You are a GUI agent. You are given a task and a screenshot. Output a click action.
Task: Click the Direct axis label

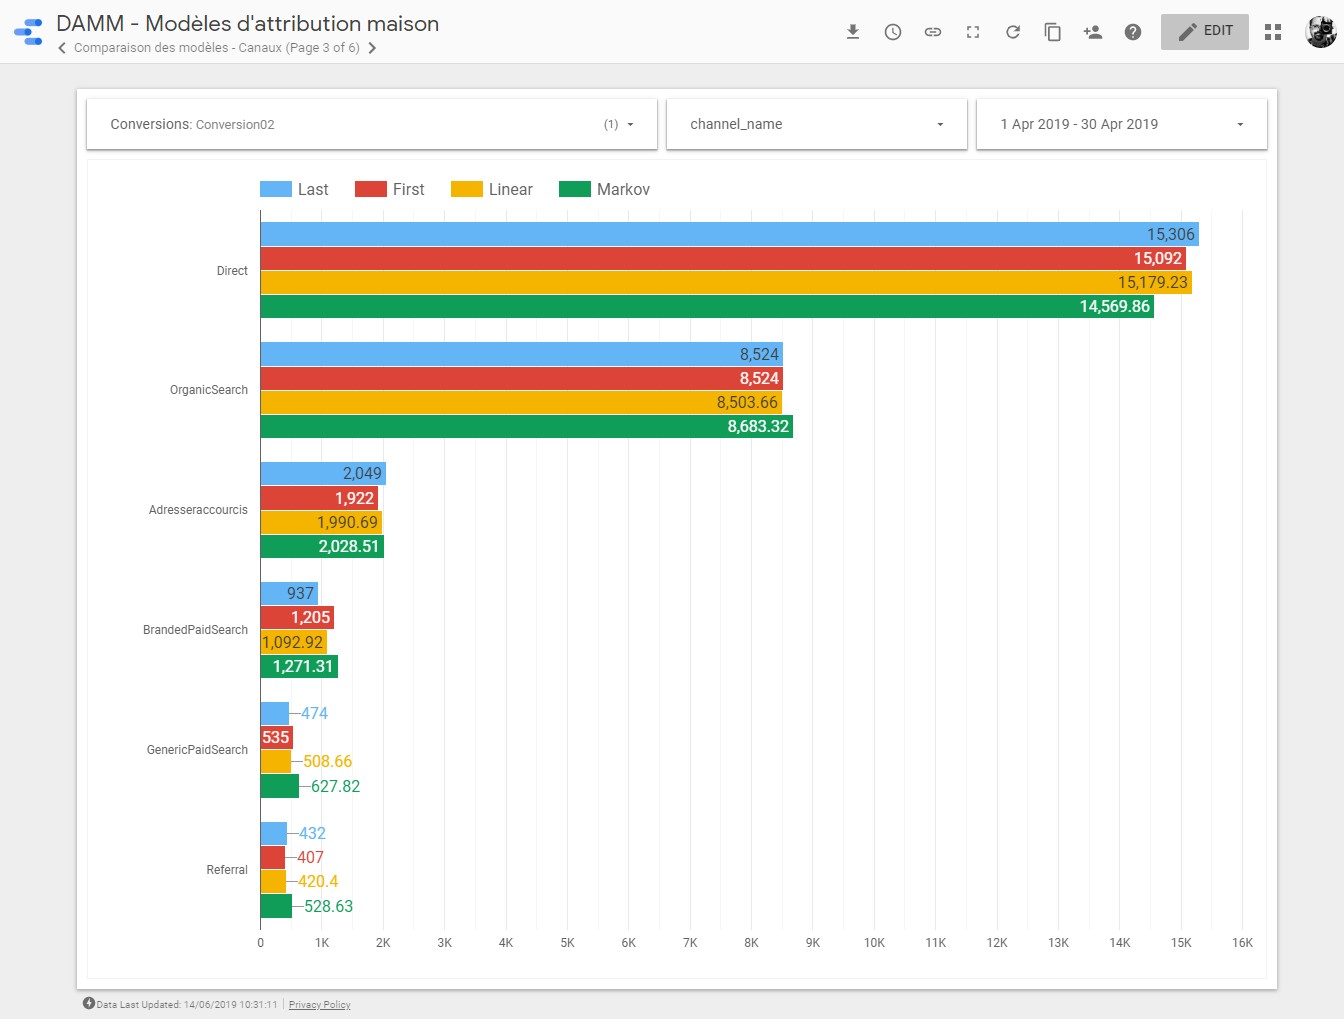[232, 271]
